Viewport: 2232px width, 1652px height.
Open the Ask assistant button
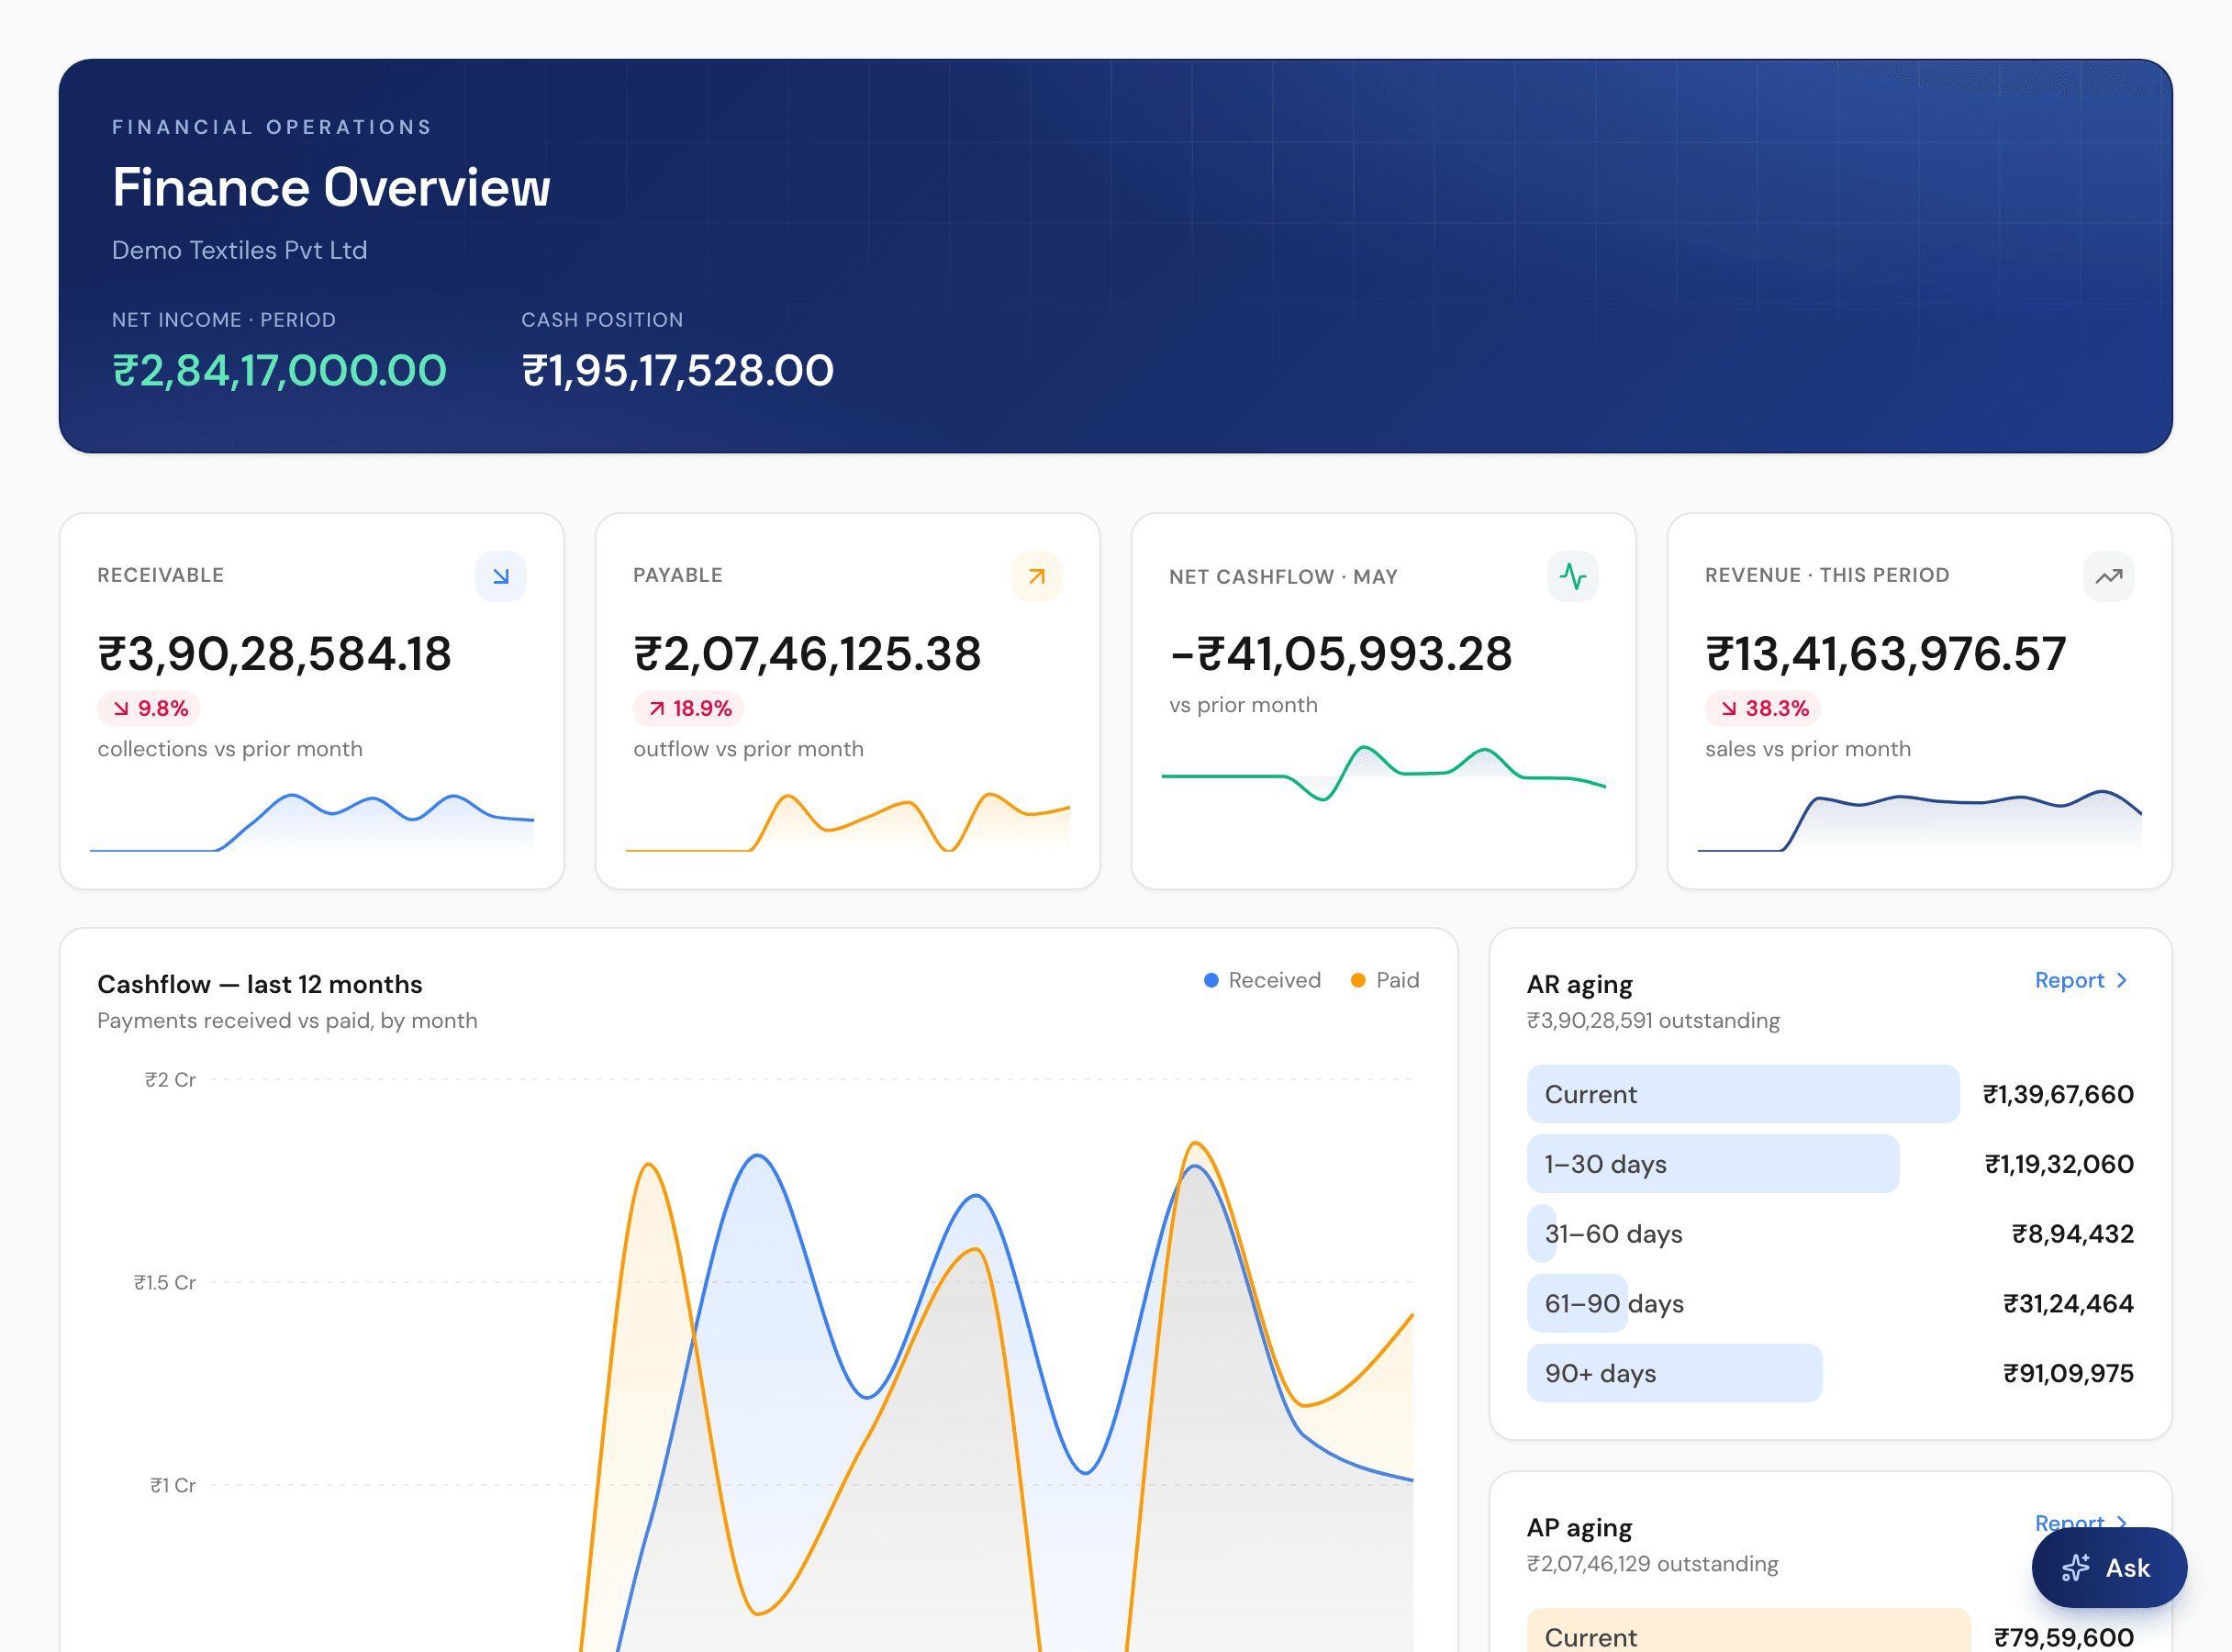coord(2109,1567)
